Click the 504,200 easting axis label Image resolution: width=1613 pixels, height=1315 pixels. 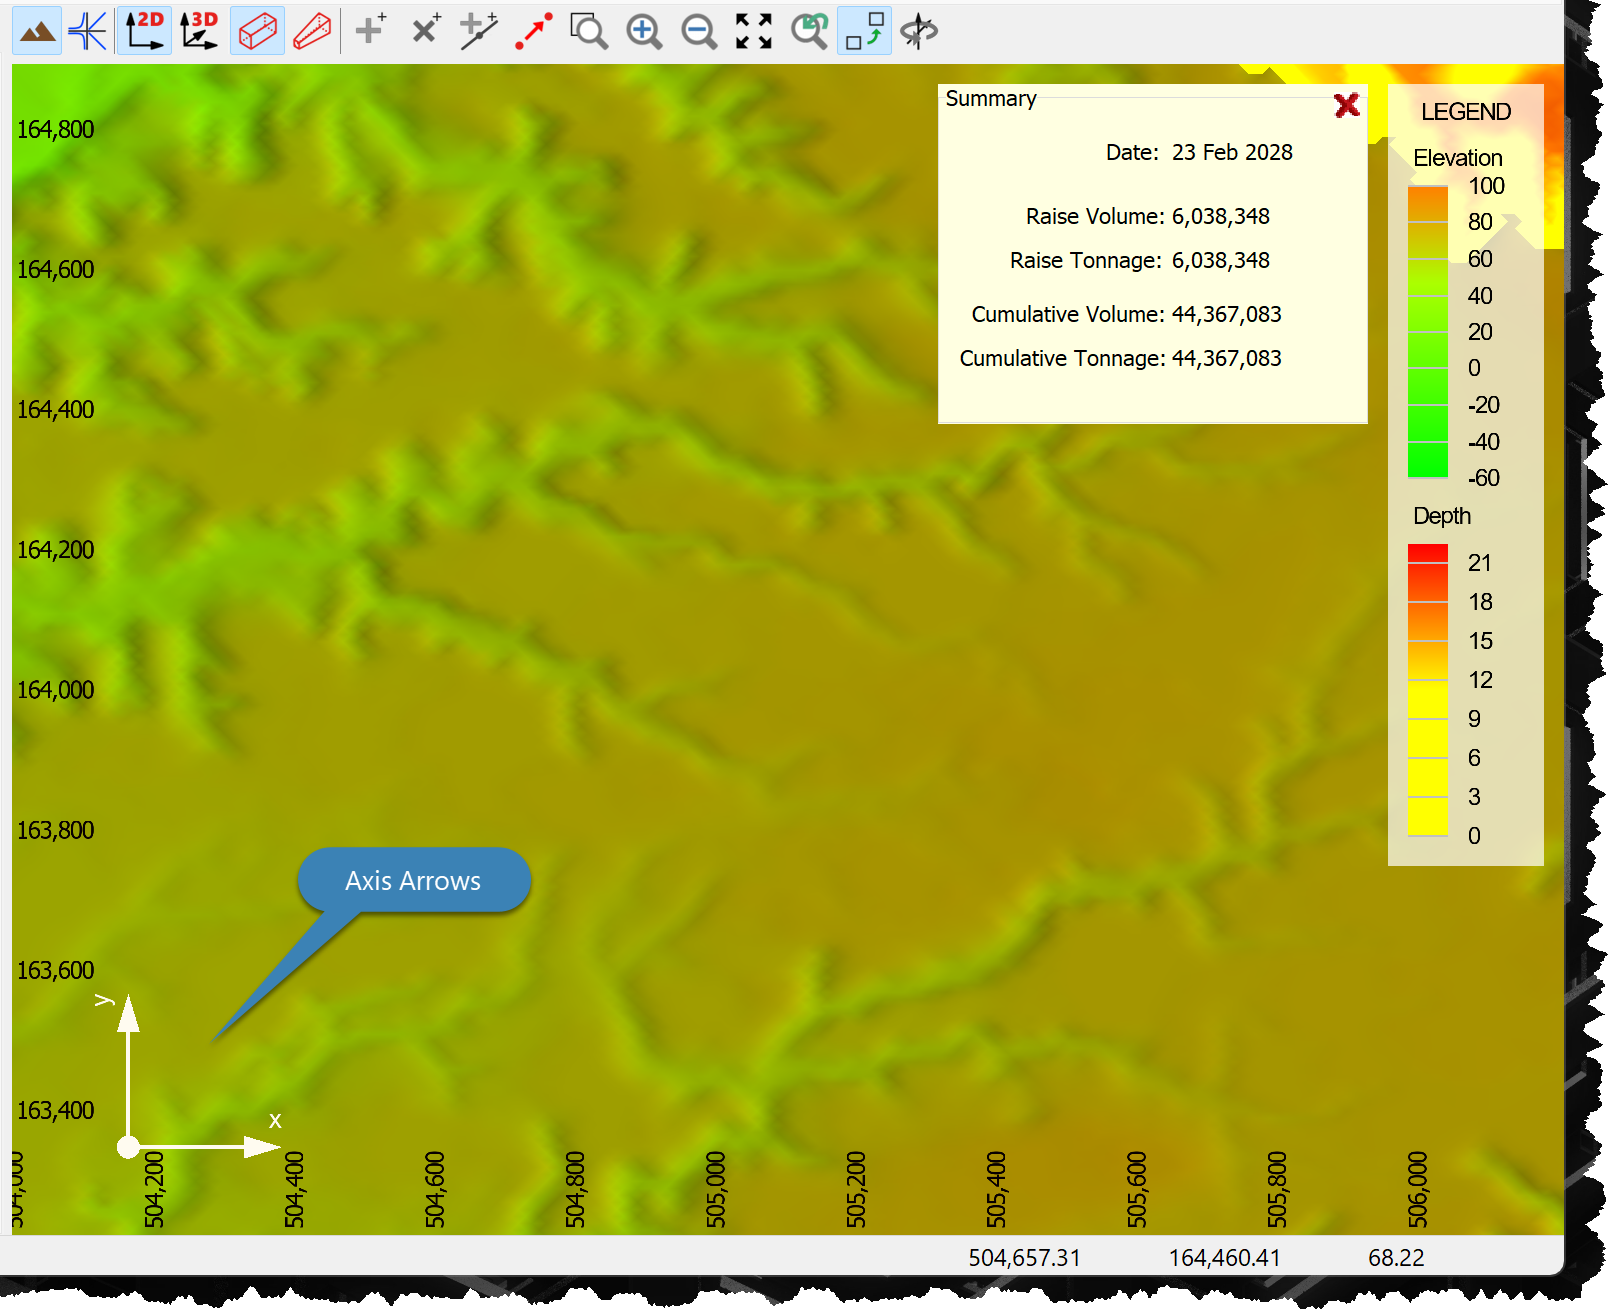pyautogui.click(x=154, y=1190)
